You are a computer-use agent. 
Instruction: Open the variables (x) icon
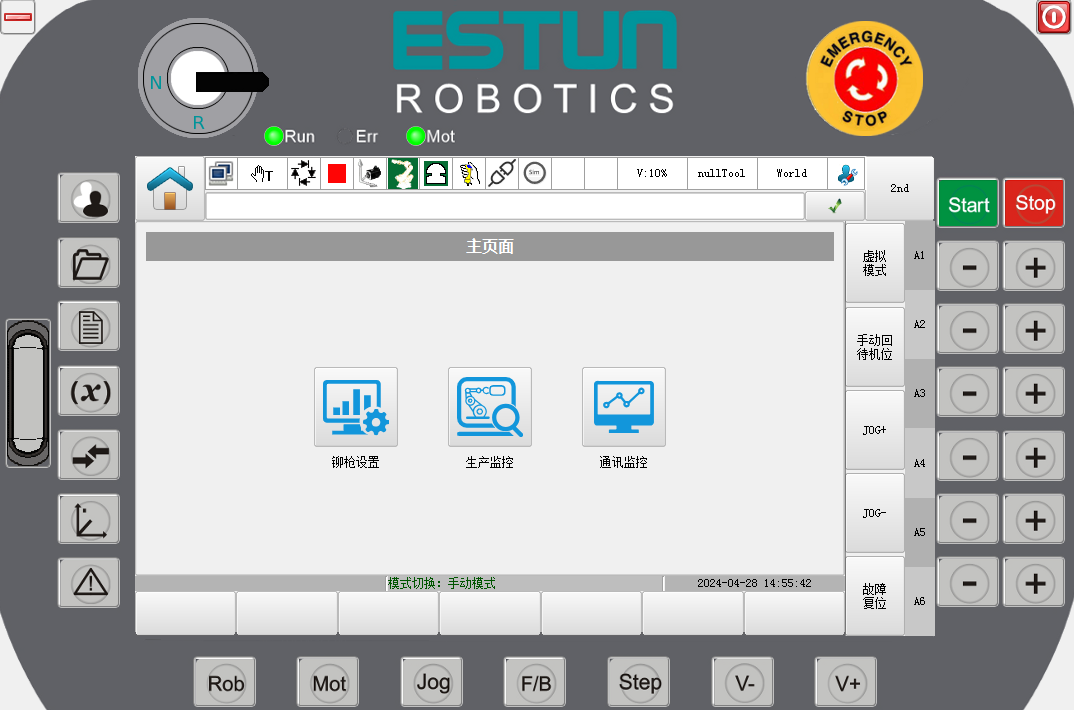[x=89, y=391]
